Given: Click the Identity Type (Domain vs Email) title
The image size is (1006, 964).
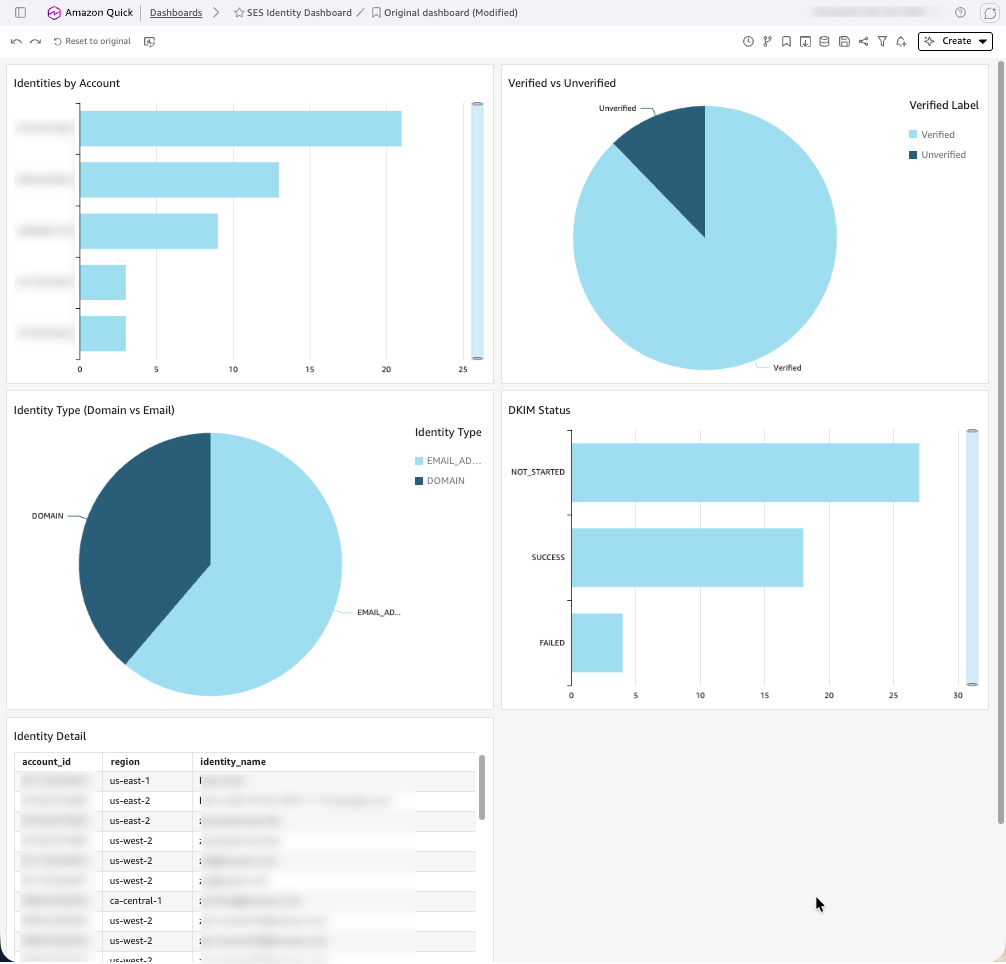Looking at the screenshot, I should coord(94,410).
